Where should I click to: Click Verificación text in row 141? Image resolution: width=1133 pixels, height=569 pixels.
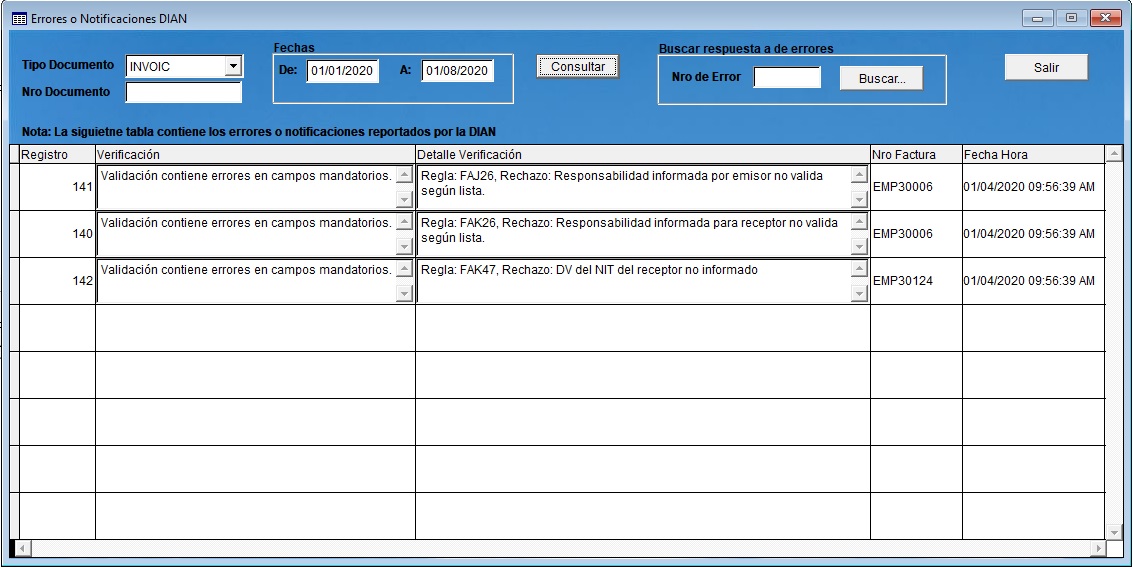246,176
